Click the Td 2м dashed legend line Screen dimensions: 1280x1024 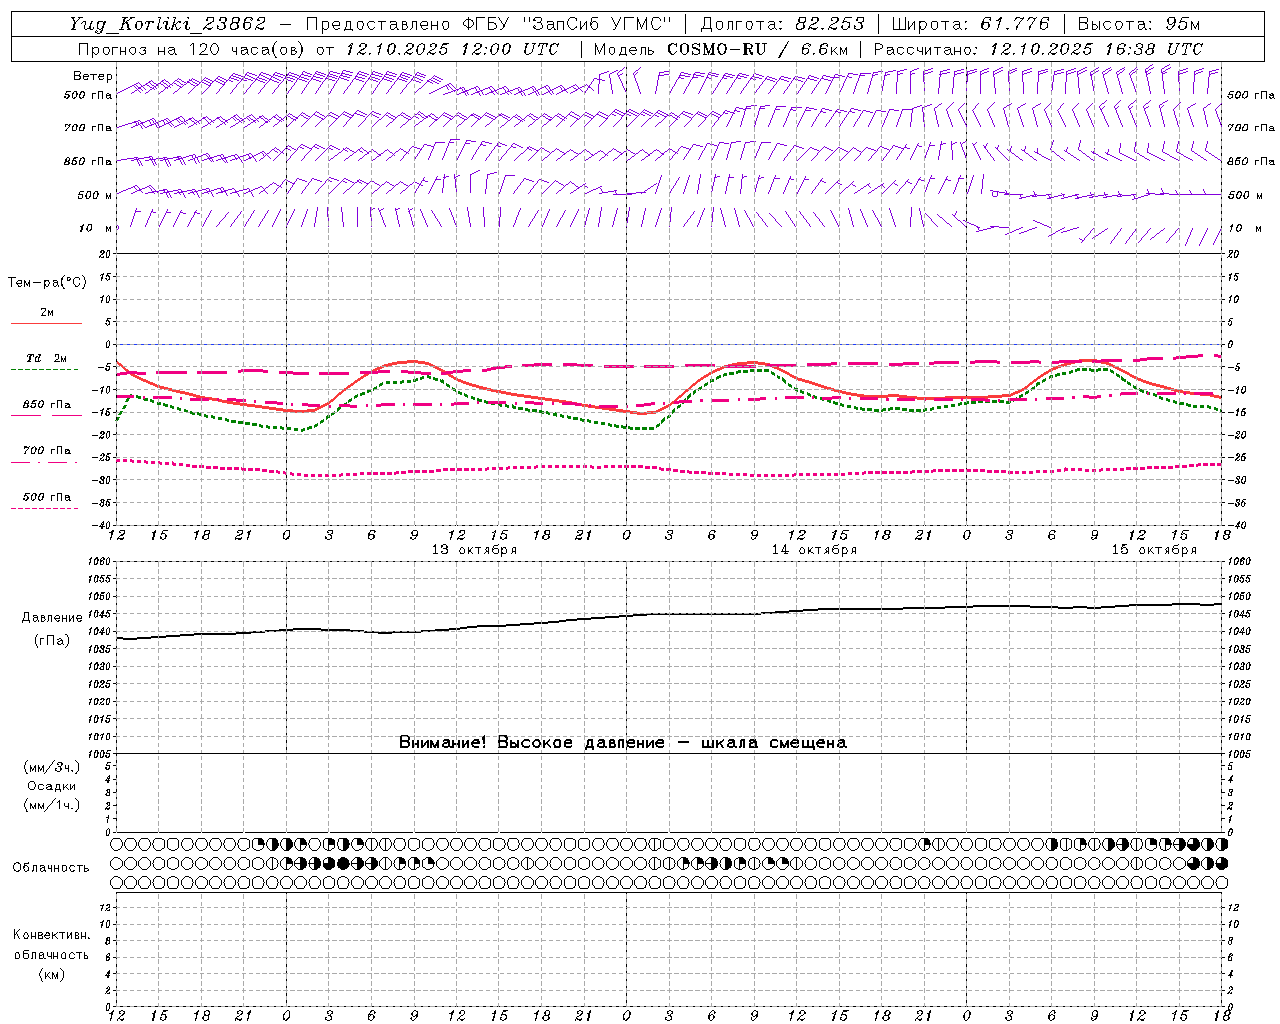tap(44, 369)
